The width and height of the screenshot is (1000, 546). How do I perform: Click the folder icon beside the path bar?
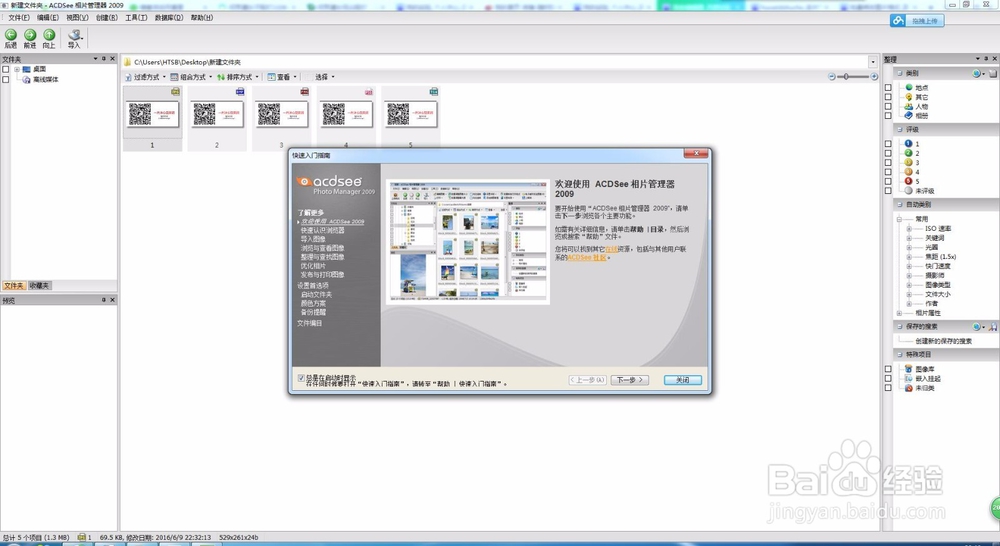128,62
